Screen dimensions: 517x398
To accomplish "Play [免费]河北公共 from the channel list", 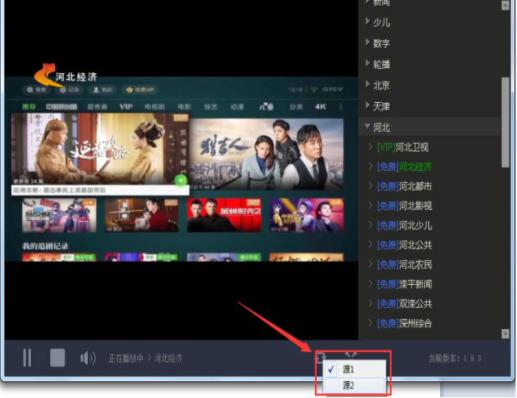I will tap(404, 245).
